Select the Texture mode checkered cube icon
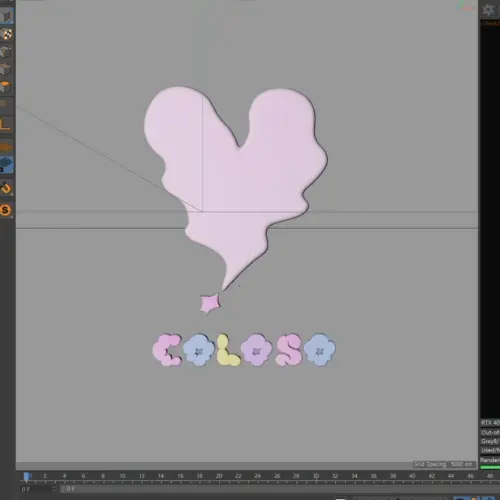Viewport: 500px width, 500px height. [6, 34]
